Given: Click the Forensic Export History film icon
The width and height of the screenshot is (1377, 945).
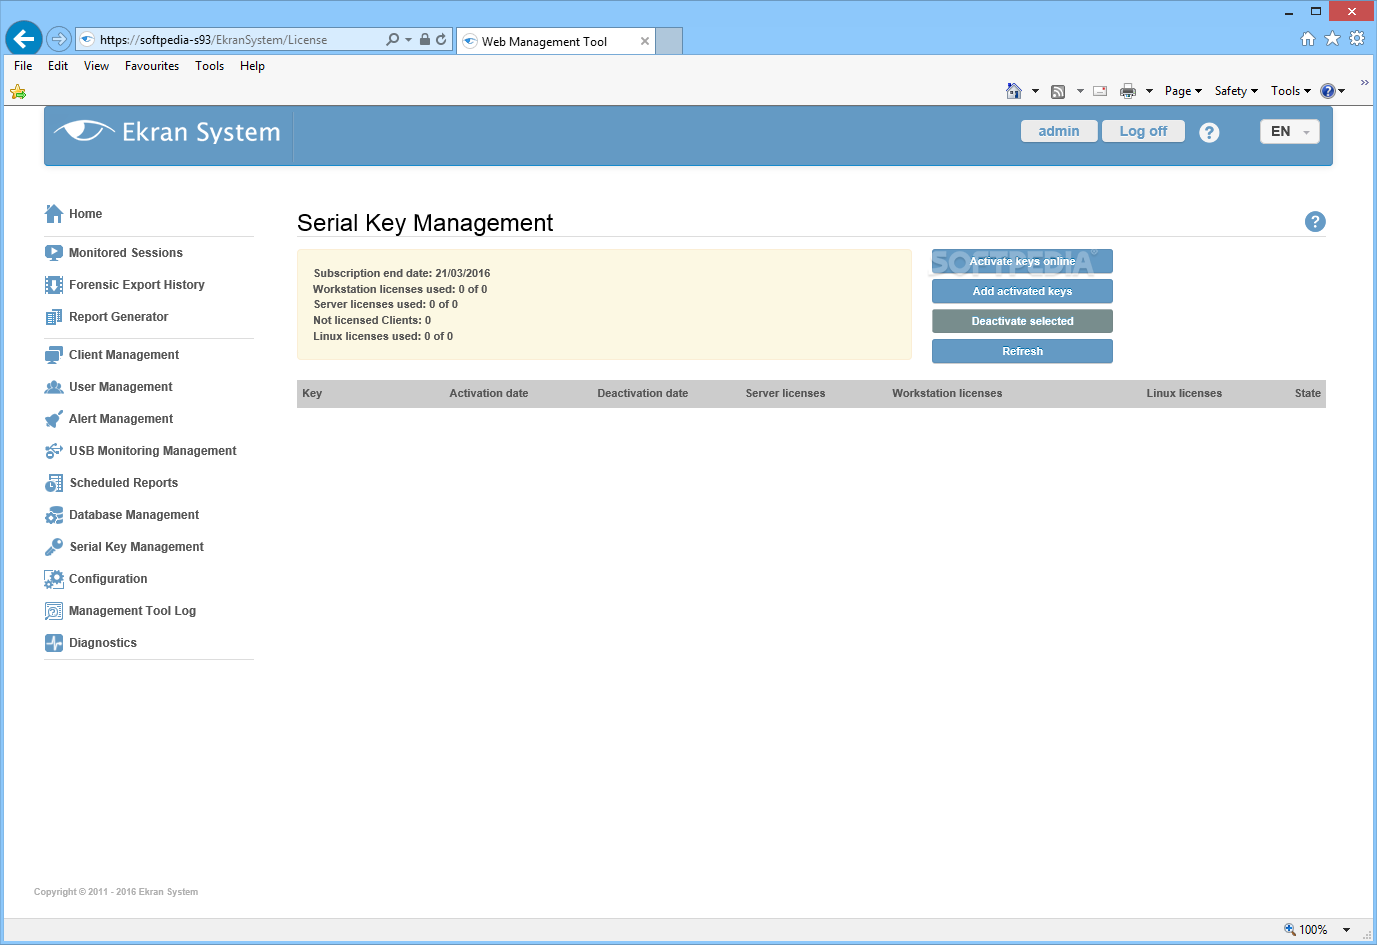Looking at the screenshot, I should (54, 285).
